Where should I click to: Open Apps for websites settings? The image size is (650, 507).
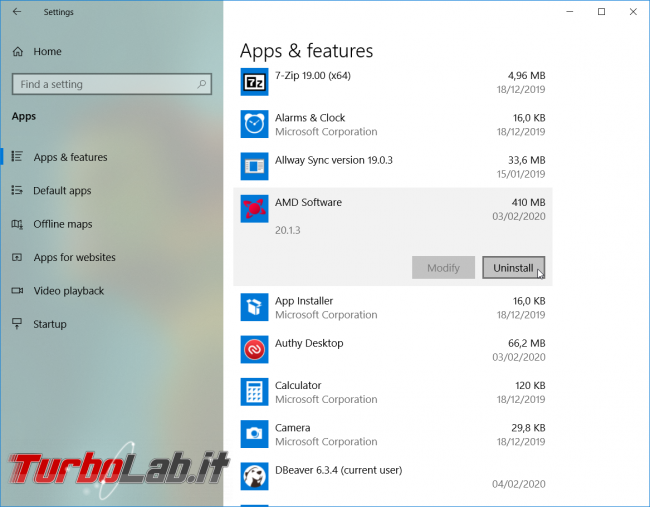click(x=75, y=257)
